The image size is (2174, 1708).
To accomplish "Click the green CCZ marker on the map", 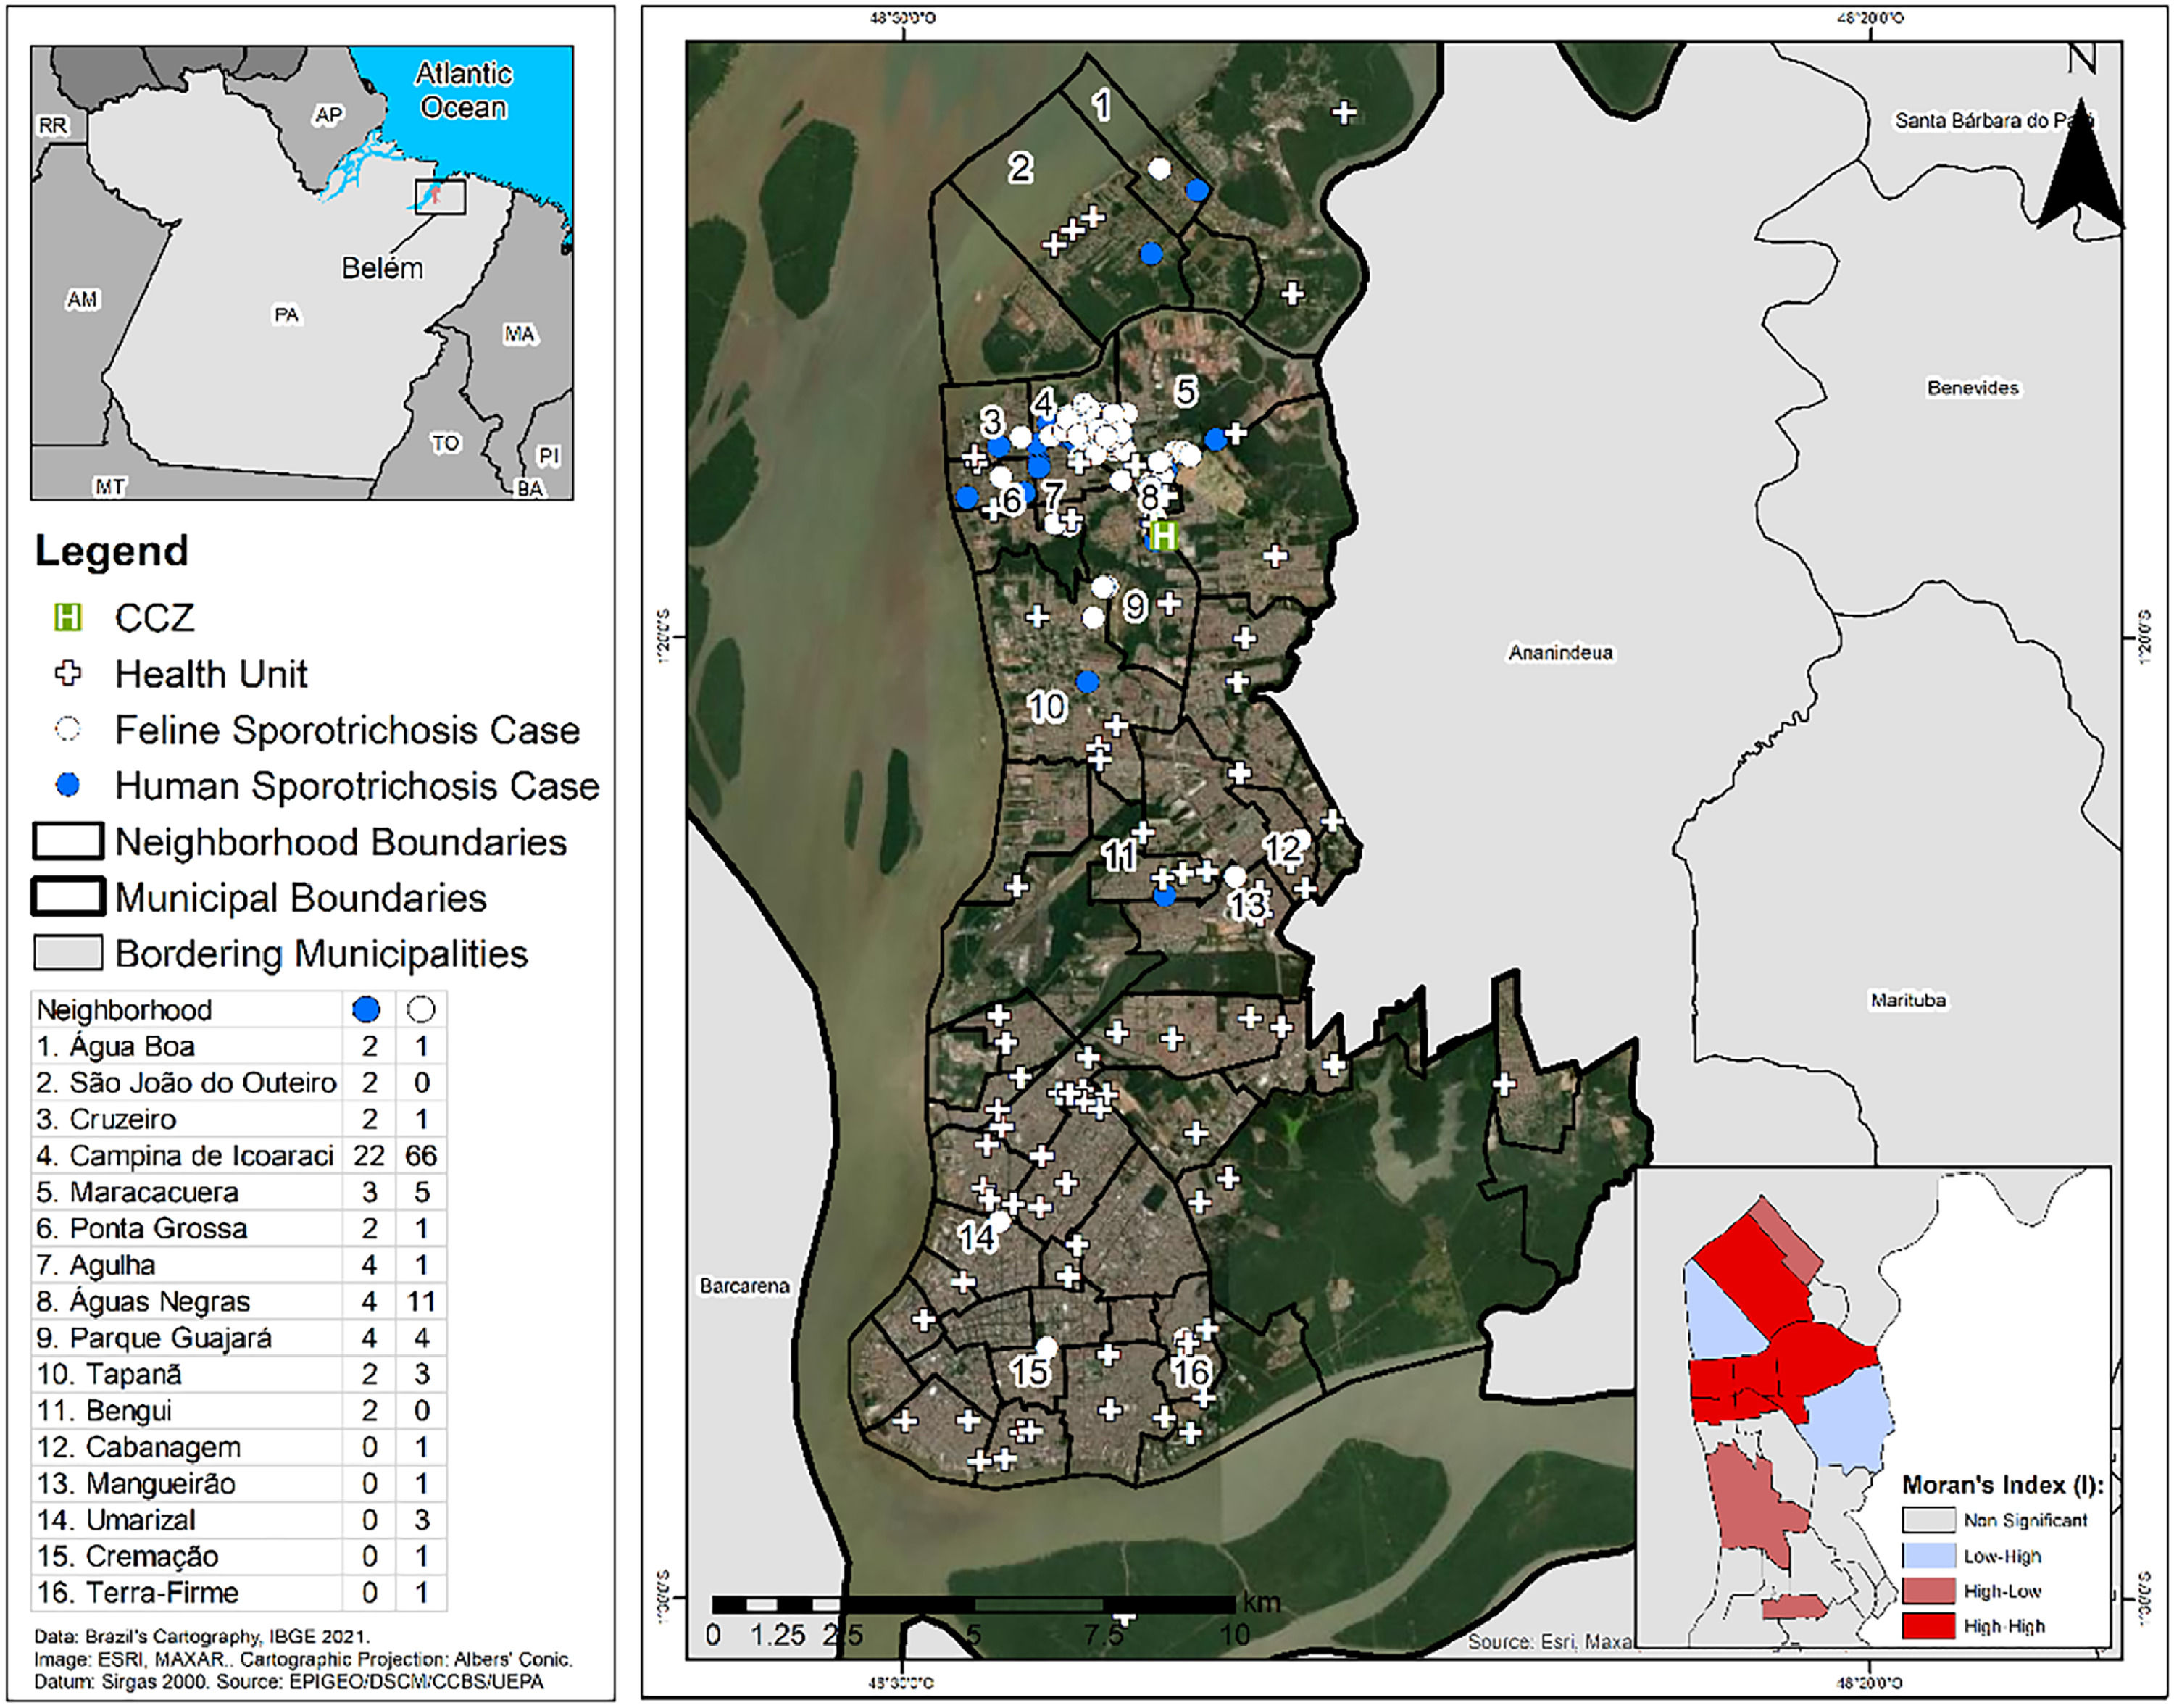I will (1163, 536).
